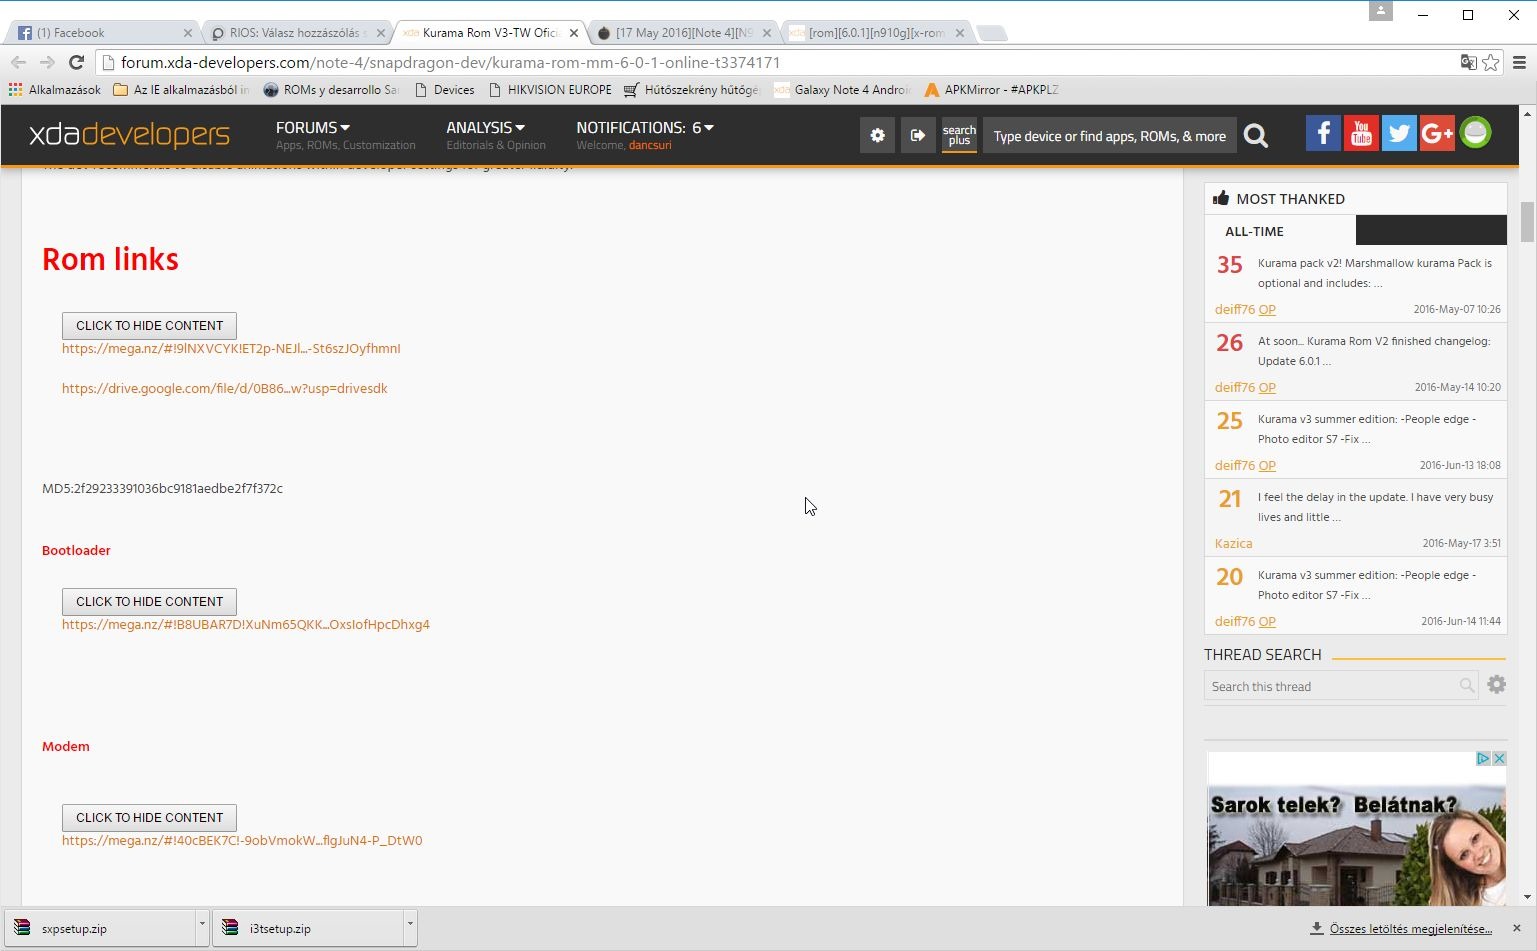This screenshot has width=1537, height=951.
Task: Close the Facebook tab
Action: click(187, 33)
